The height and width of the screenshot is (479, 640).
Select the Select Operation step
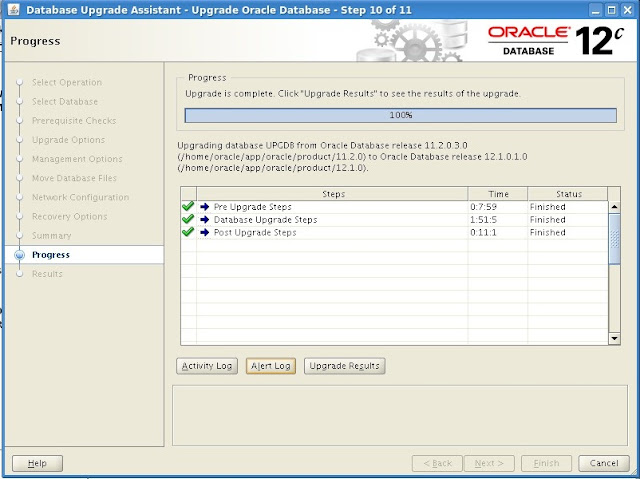click(67, 82)
